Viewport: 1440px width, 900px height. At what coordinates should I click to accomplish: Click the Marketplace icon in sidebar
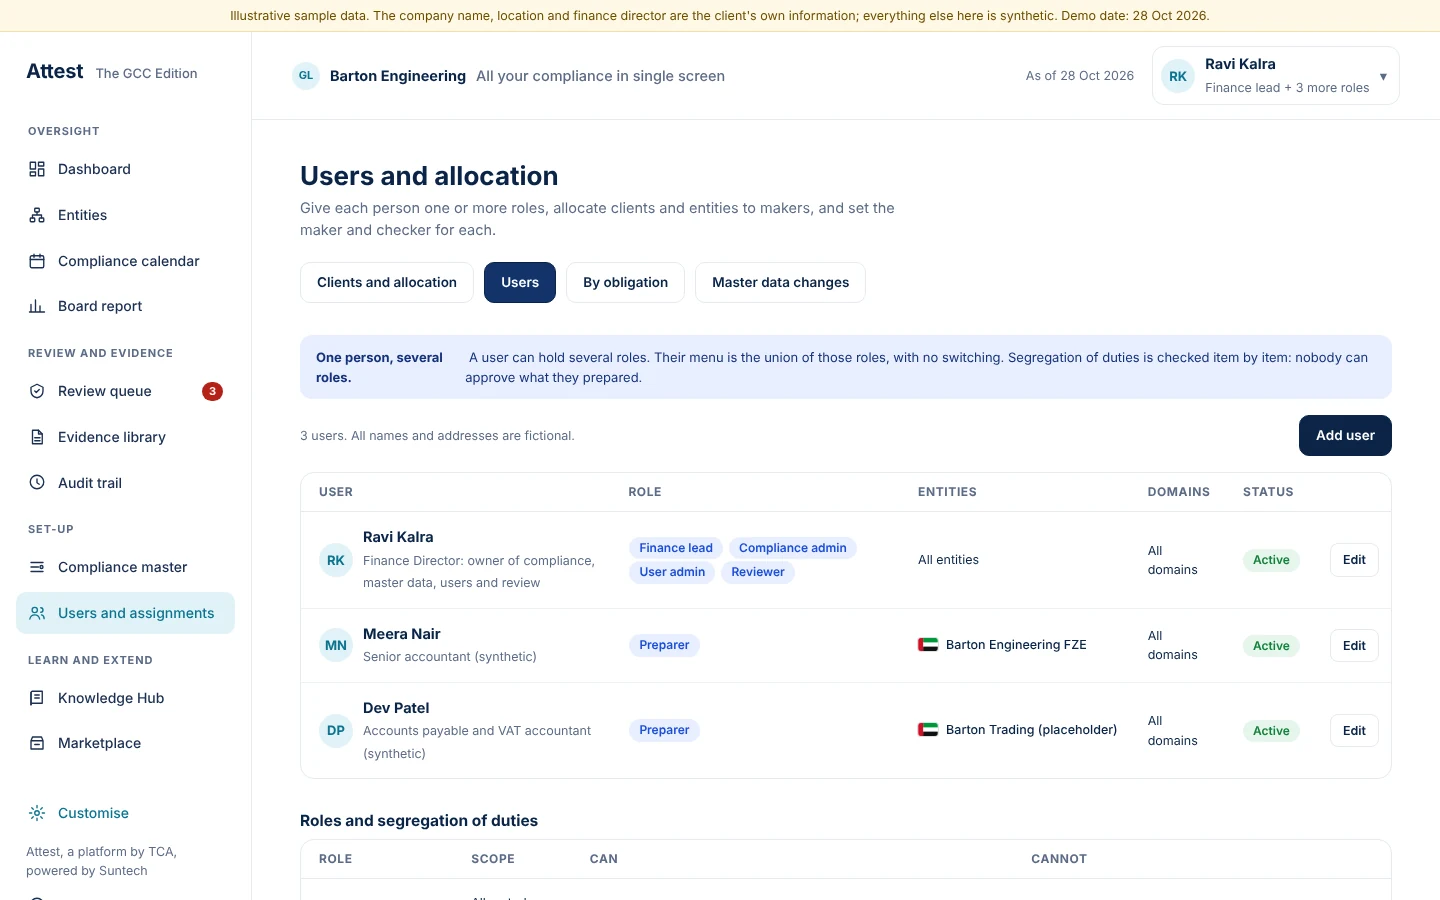[x=37, y=743]
